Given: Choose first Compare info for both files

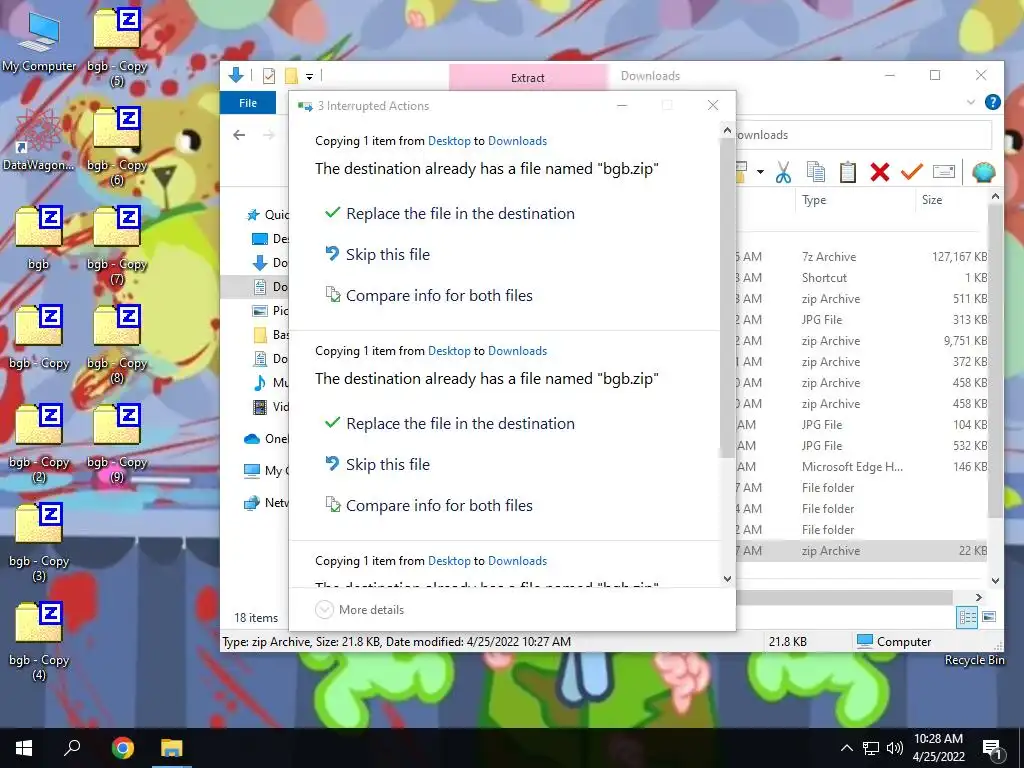Looking at the screenshot, I should click(x=429, y=296).
